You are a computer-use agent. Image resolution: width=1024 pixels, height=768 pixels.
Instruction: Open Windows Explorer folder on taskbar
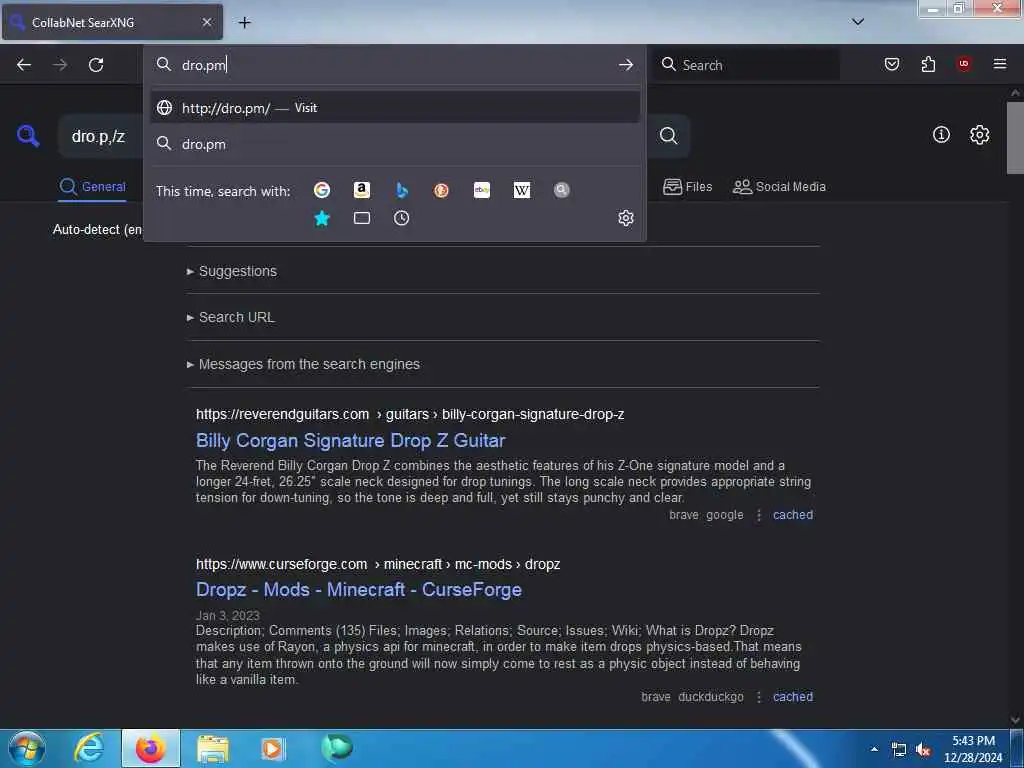[x=213, y=748]
